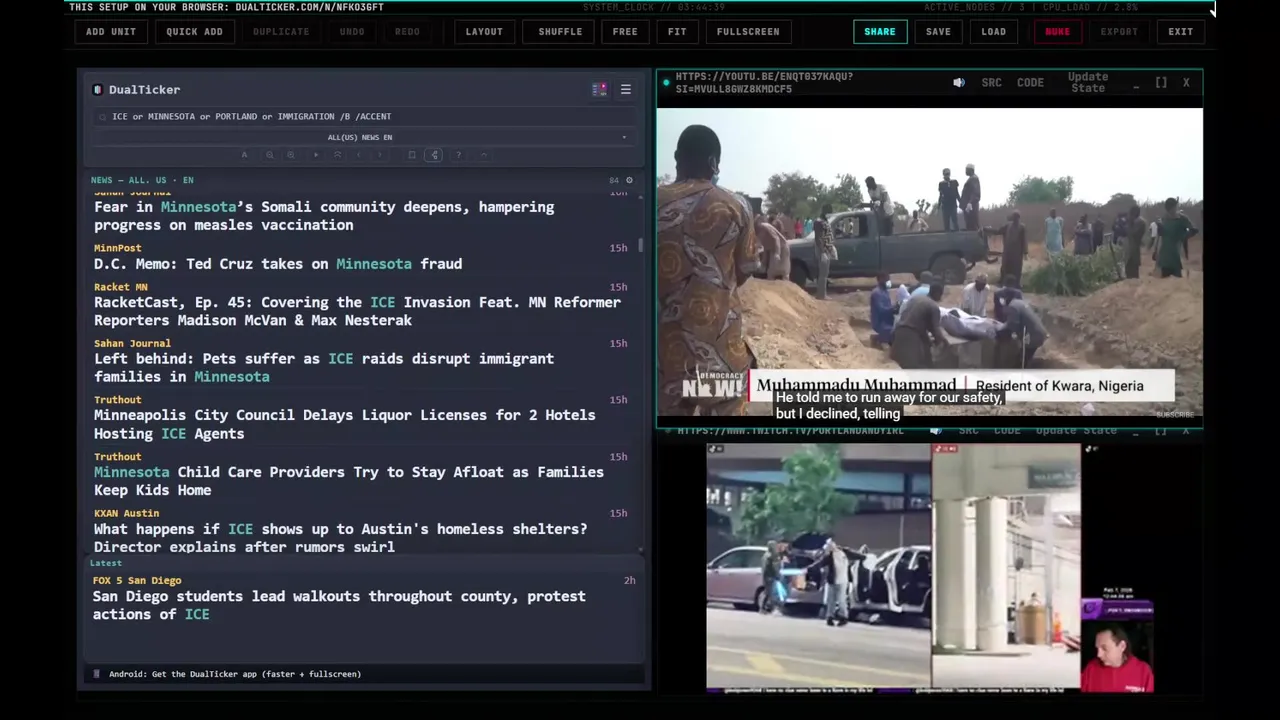Image resolution: width=1280 pixels, height=720 pixels.
Task: Click FOX 5 San Diego source label
Action: pyautogui.click(x=137, y=580)
